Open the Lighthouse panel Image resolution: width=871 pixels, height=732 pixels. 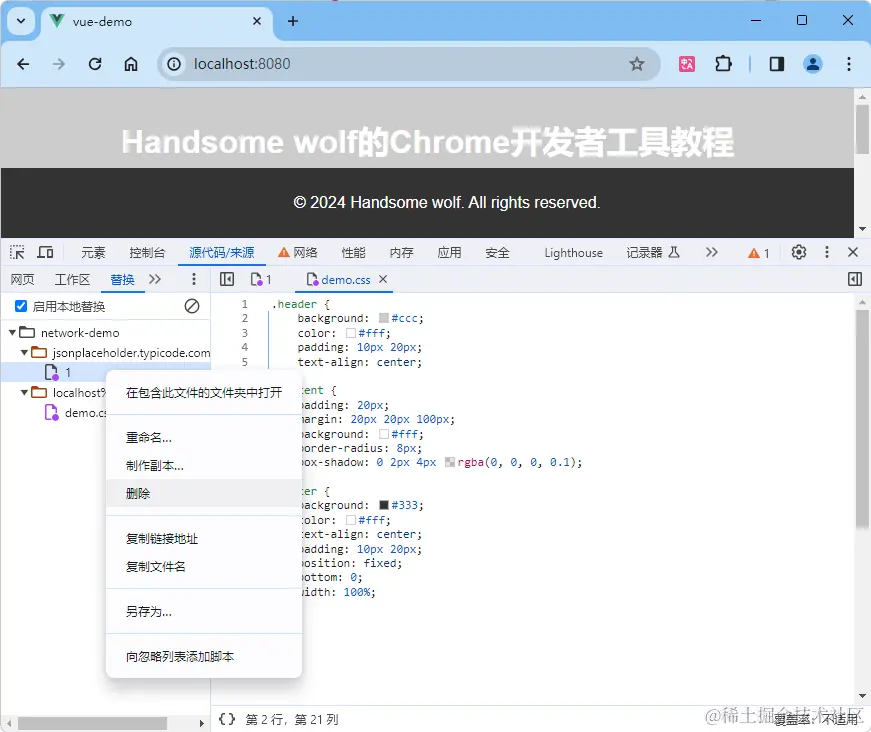pos(573,253)
